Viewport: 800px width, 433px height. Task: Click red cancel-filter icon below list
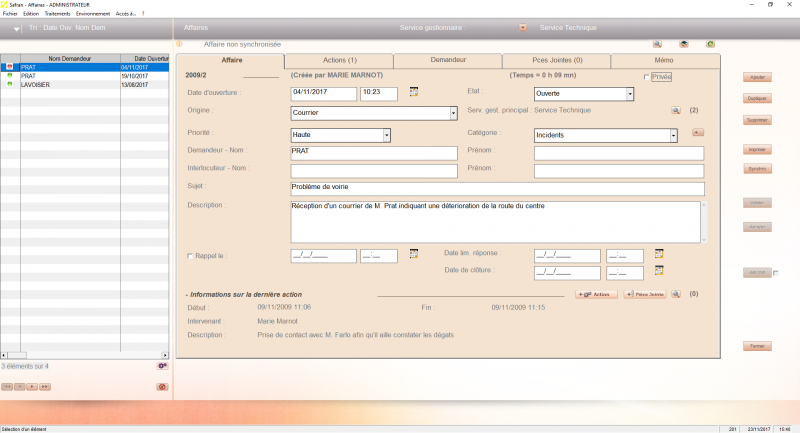[x=162, y=387]
